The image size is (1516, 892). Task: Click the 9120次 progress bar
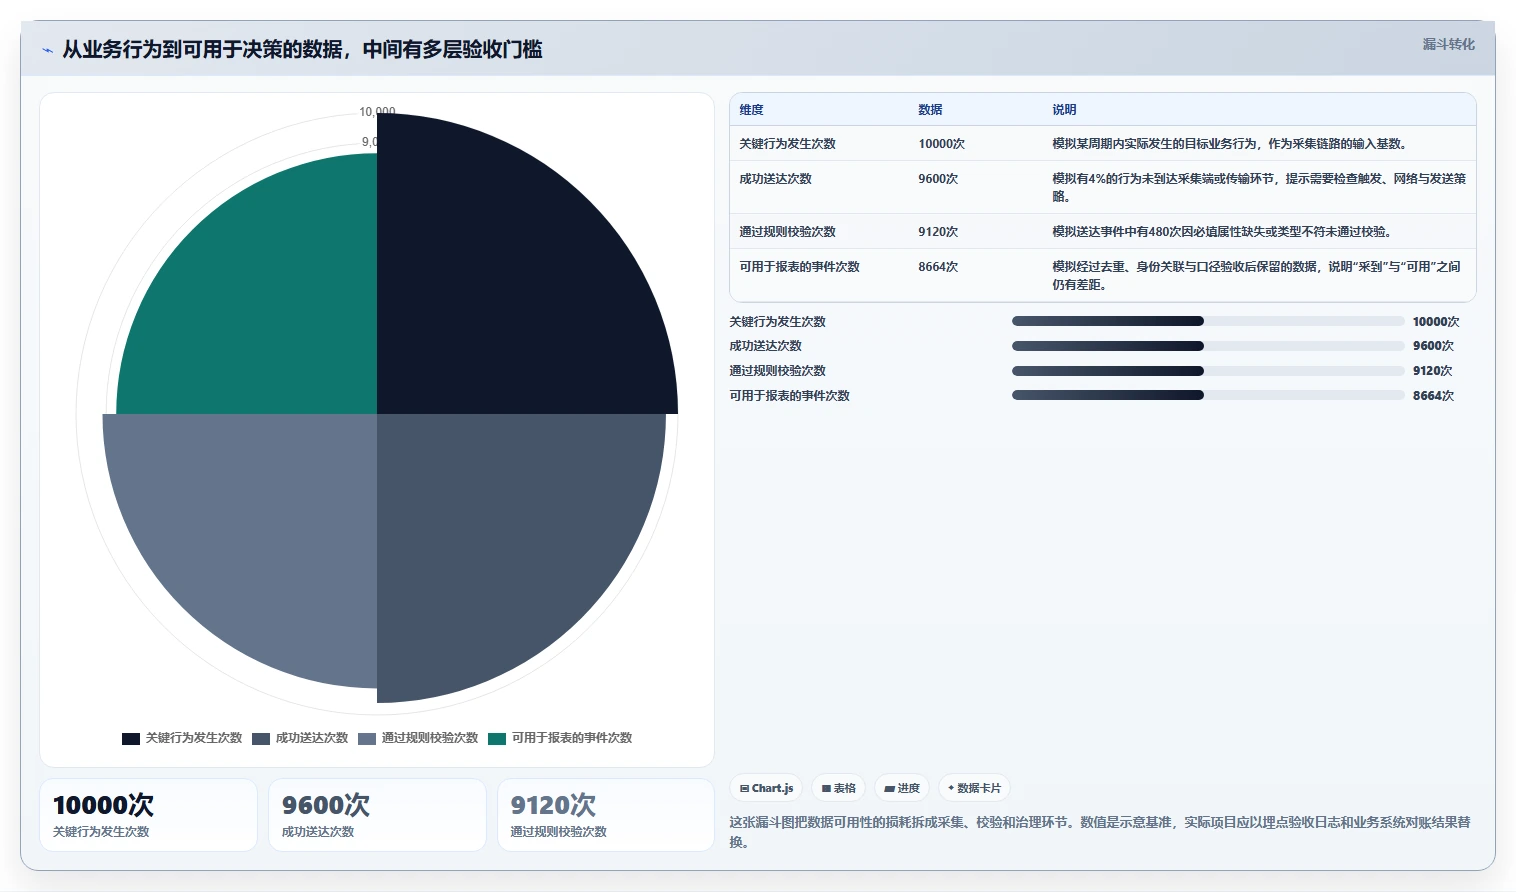point(1208,371)
